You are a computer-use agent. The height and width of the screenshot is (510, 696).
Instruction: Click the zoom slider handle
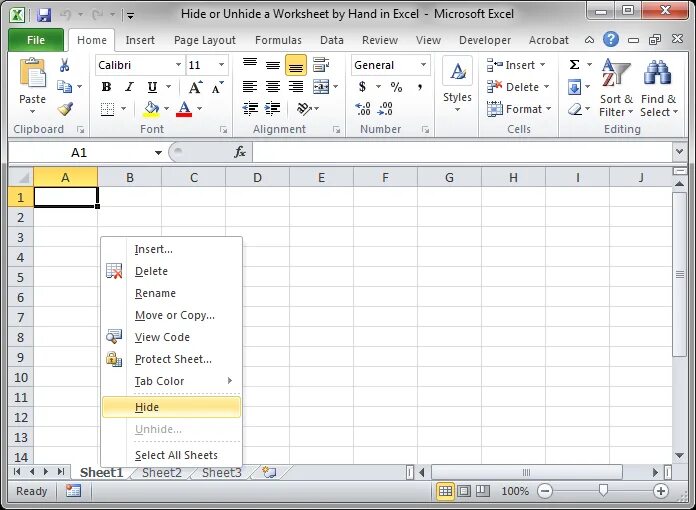click(603, 490)
